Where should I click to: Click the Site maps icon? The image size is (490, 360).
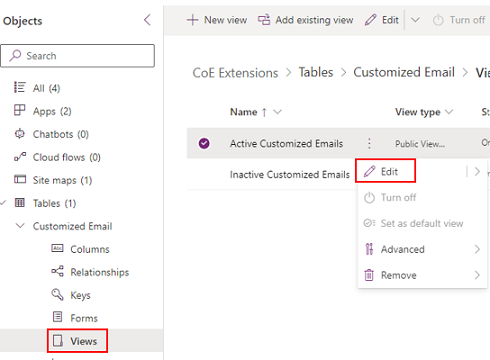(20, 179)
